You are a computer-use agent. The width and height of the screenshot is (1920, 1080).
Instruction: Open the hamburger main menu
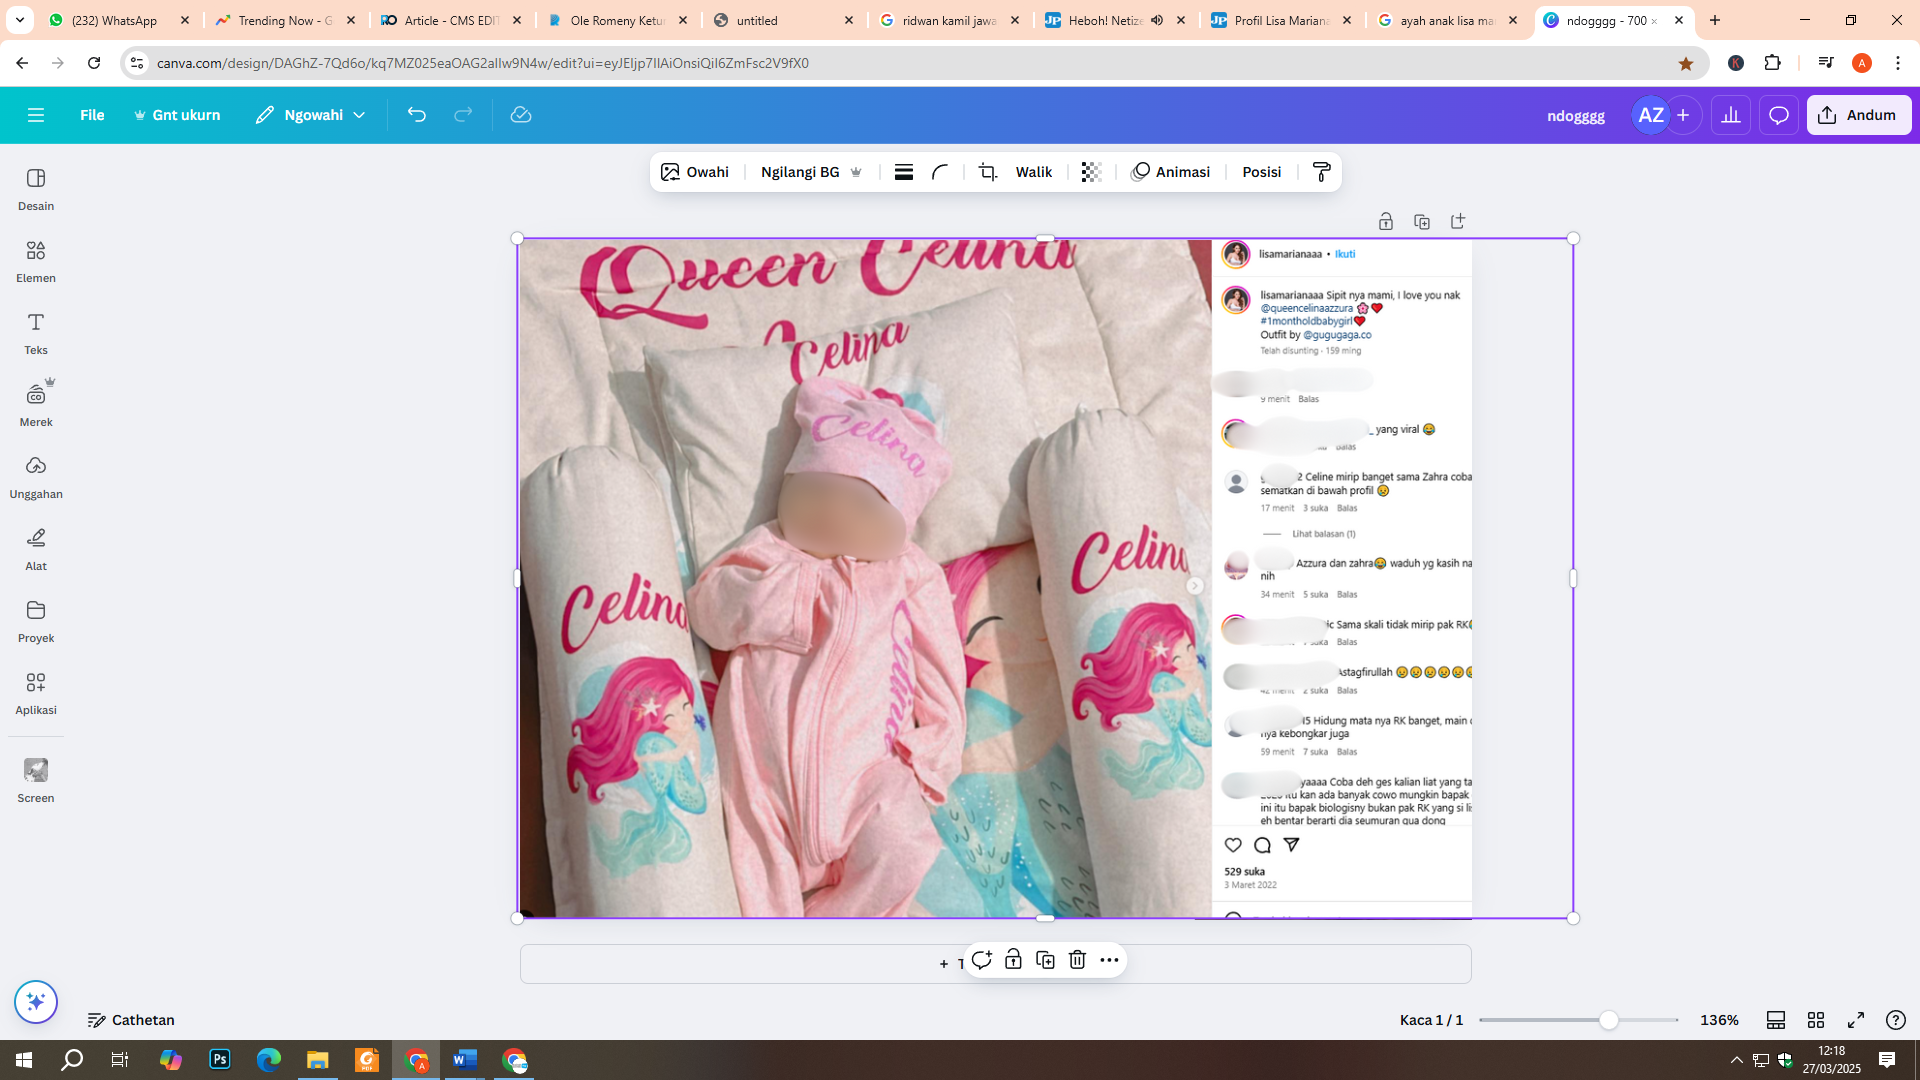pos(36,115)
